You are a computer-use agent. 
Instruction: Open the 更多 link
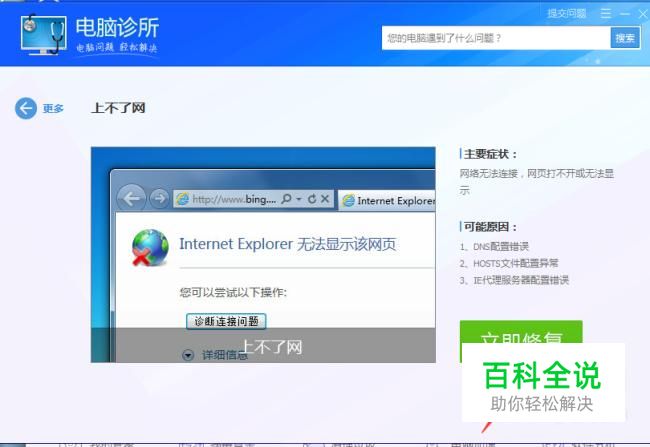tap(53, 109)
